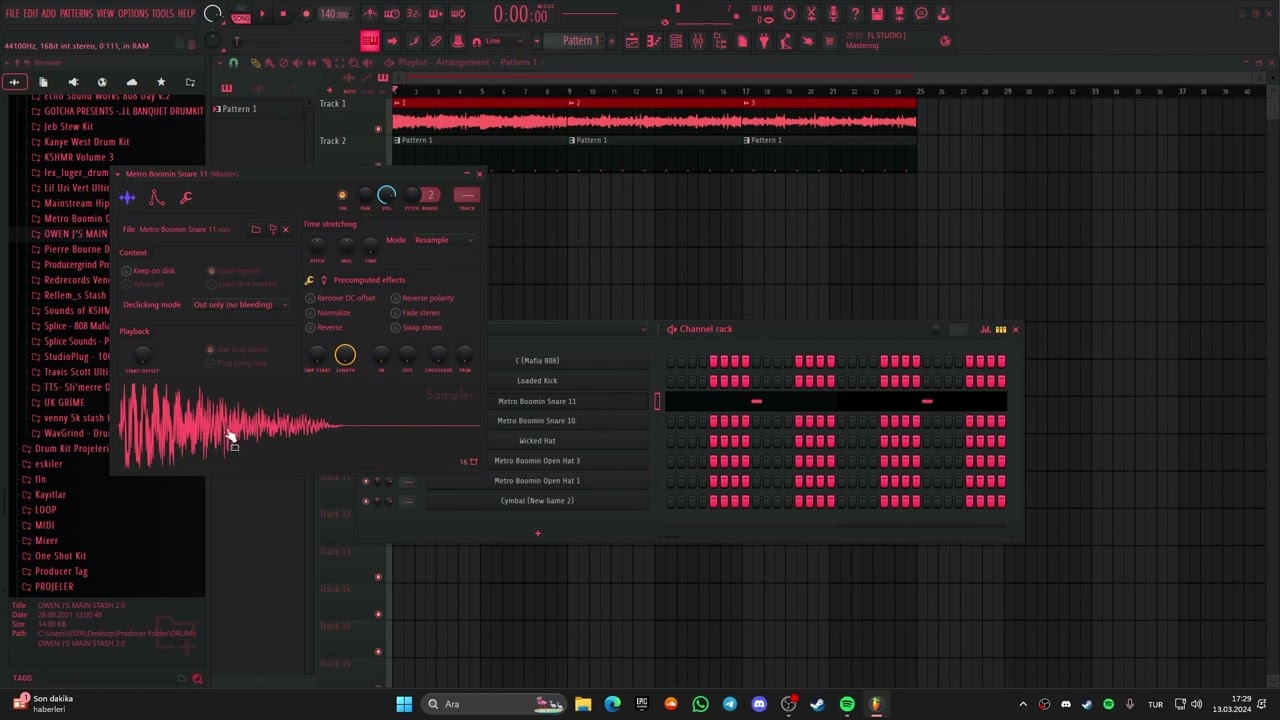1280x720 pixels.
Task: Open the TOOLS menu
Action: click(163, 14)
